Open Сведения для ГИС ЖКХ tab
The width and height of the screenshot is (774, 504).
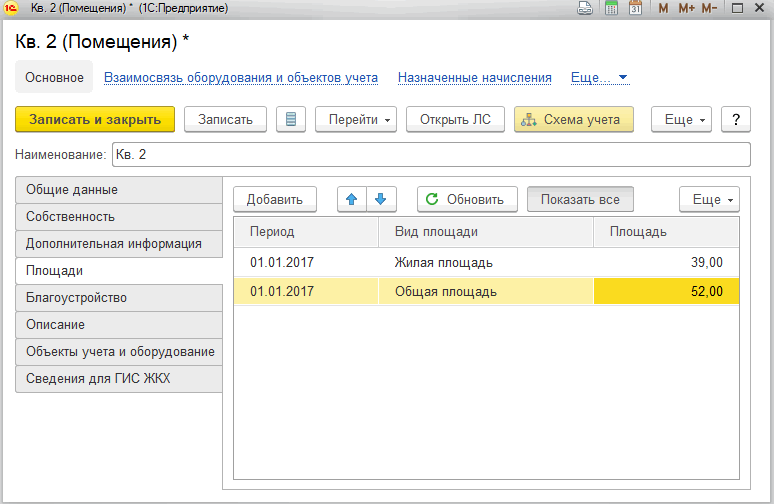(x=119, y=379)
